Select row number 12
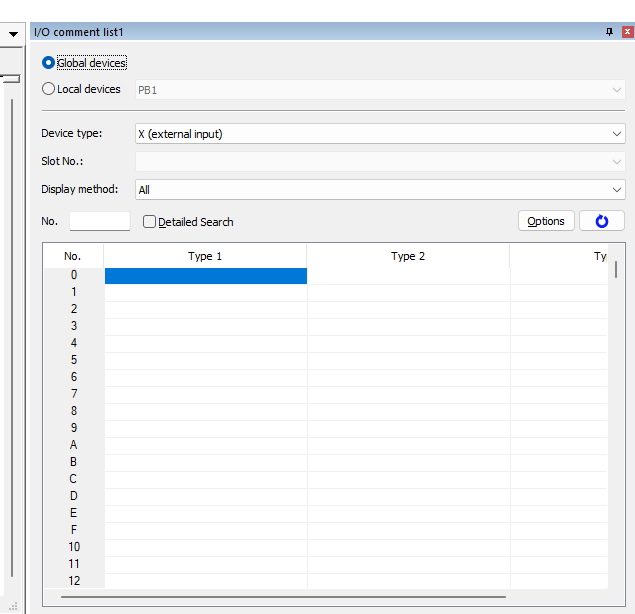The height and width of the screenshot is (614, 635). pos(74,581)
